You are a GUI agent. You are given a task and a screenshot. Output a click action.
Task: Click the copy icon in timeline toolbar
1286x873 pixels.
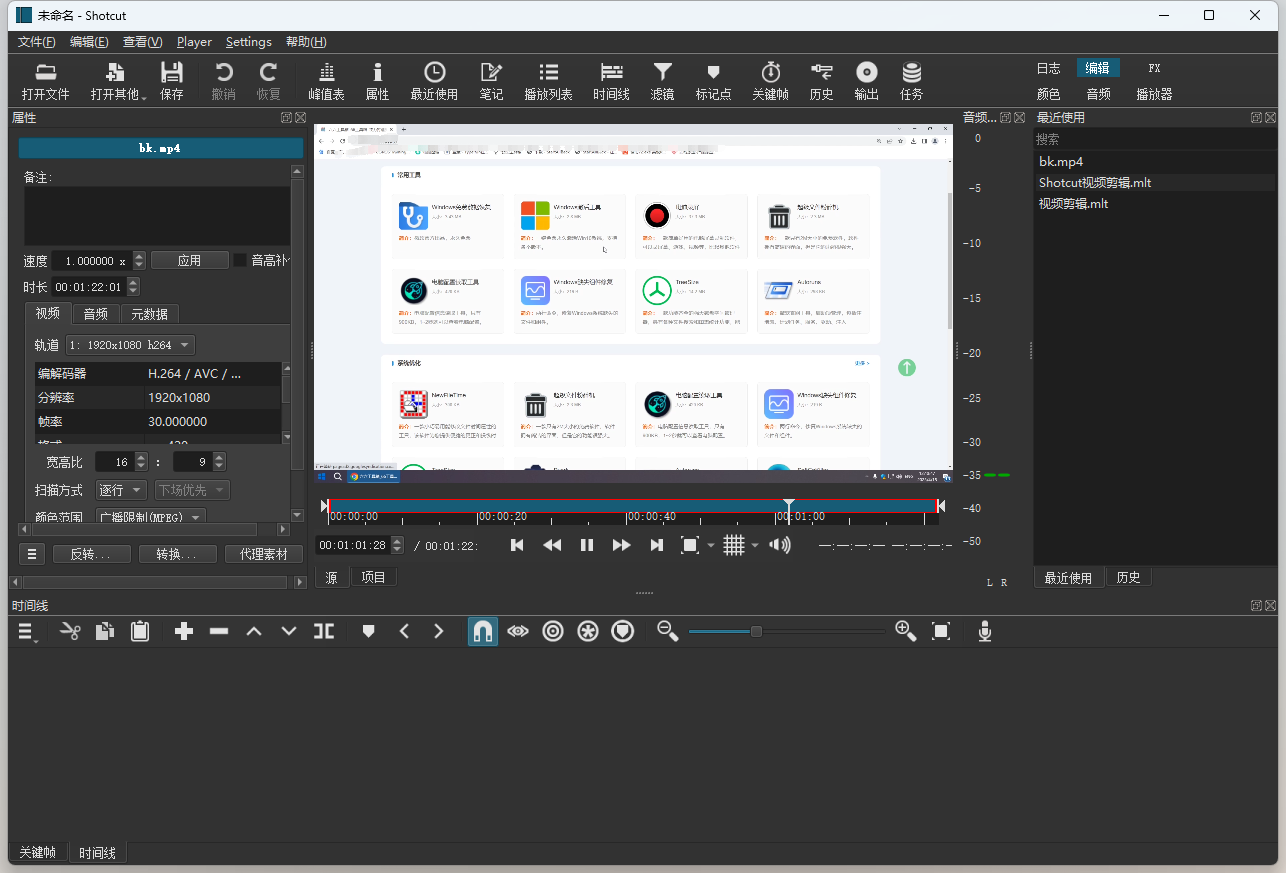pyautogui.click(x=105, y=631)
